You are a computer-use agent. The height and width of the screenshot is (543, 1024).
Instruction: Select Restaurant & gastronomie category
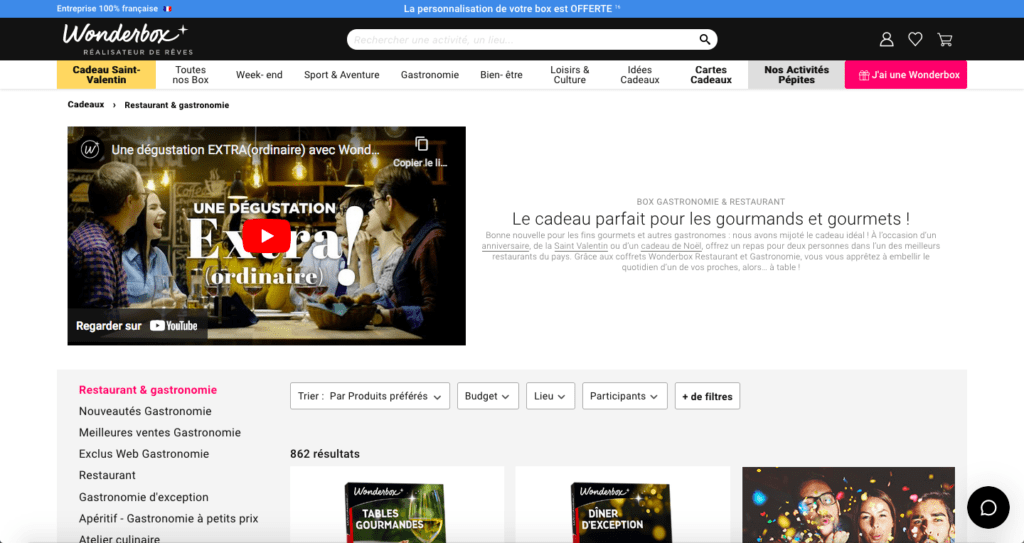(148, 390)
